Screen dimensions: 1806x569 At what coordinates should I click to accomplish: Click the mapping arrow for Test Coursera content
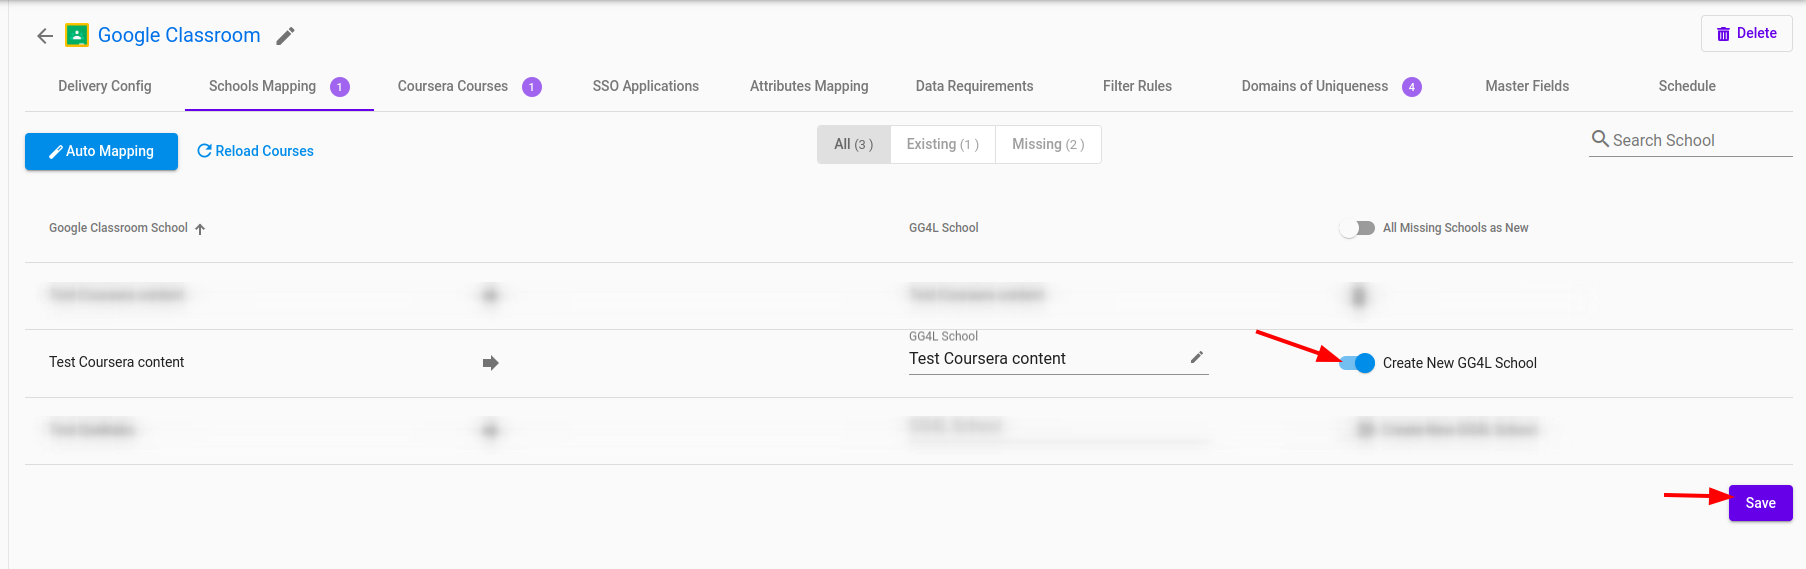[x=490, y=363]
